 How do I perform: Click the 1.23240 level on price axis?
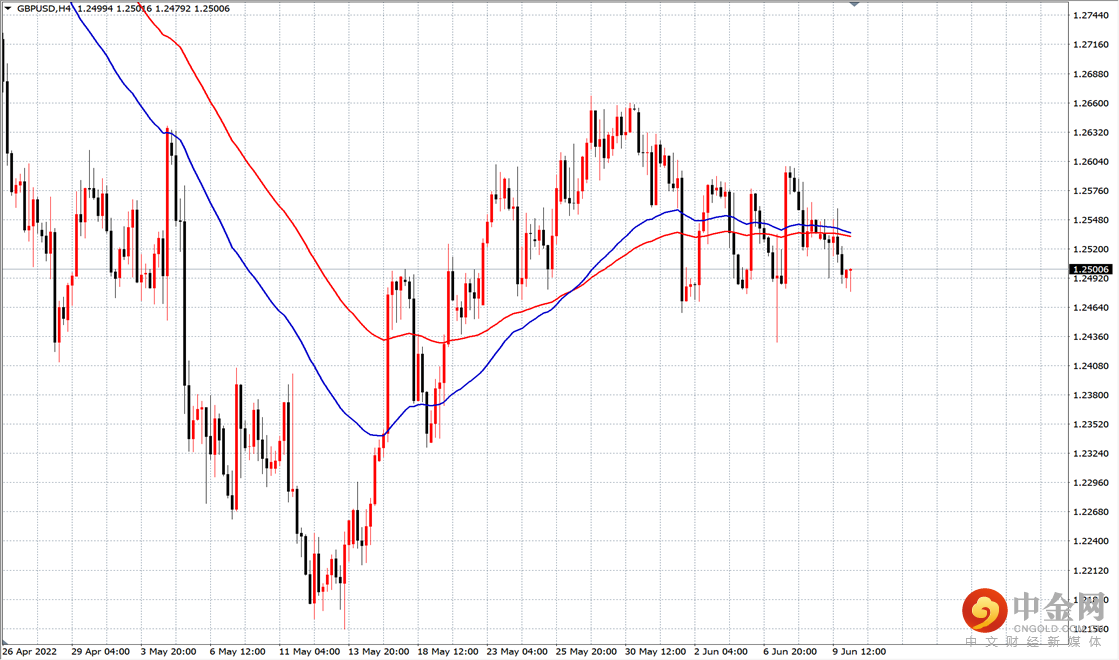pos(1090,453)
